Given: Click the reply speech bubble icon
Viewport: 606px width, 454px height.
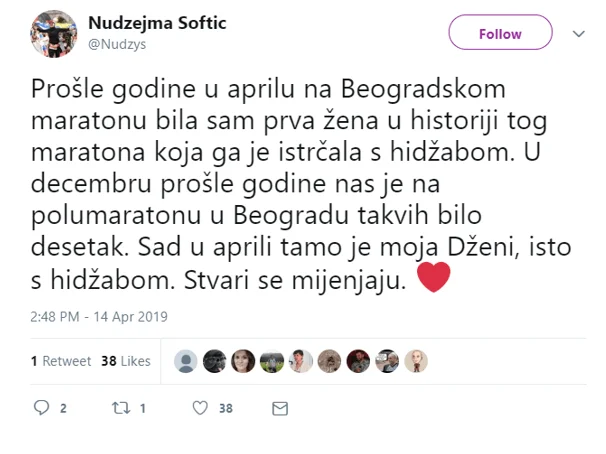Looking at the screenshot, I should 41,408.
